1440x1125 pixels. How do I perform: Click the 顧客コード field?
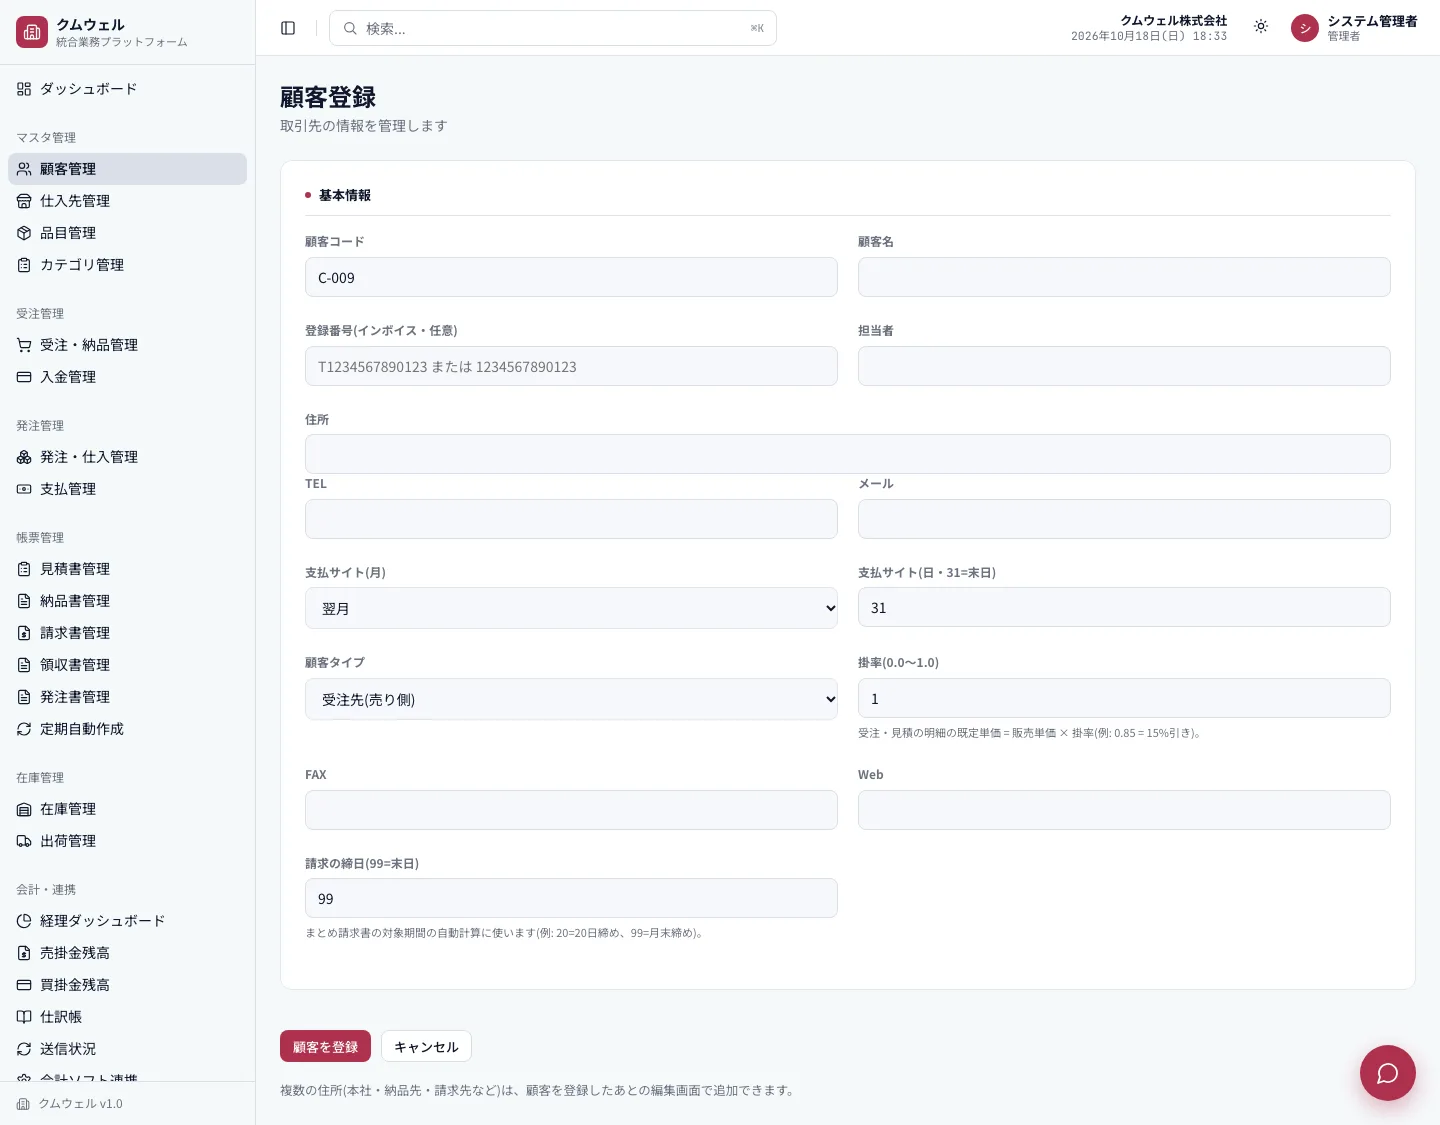click(x=571, y=277)
